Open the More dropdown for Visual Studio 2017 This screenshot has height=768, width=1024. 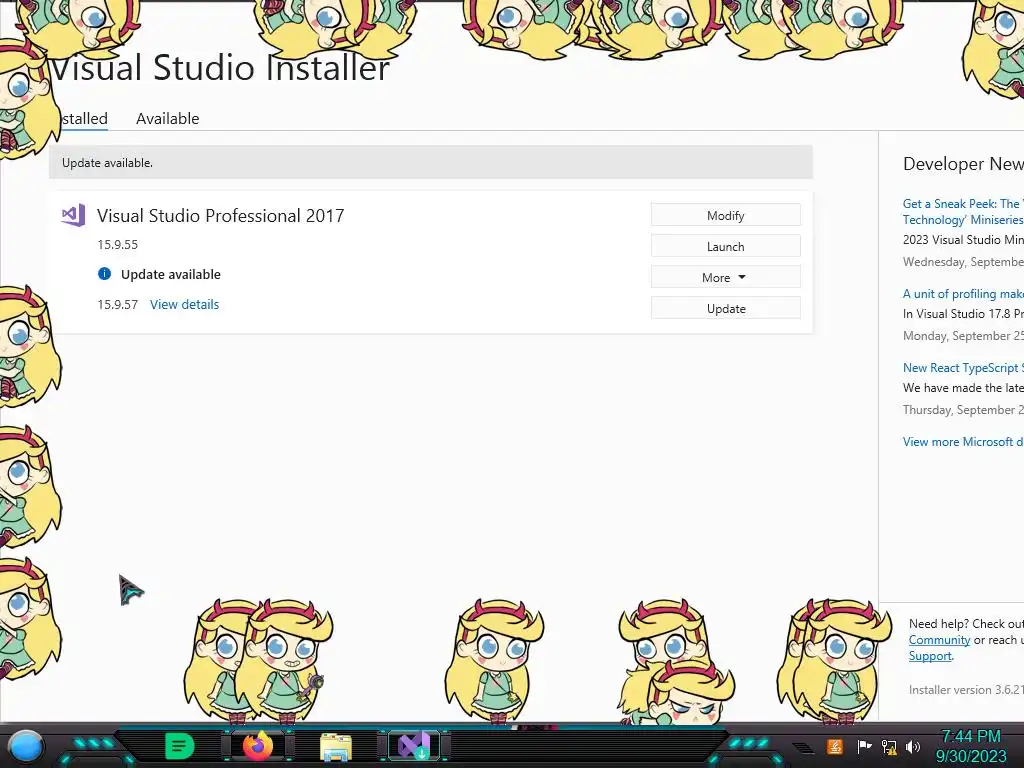pos(726,278)
